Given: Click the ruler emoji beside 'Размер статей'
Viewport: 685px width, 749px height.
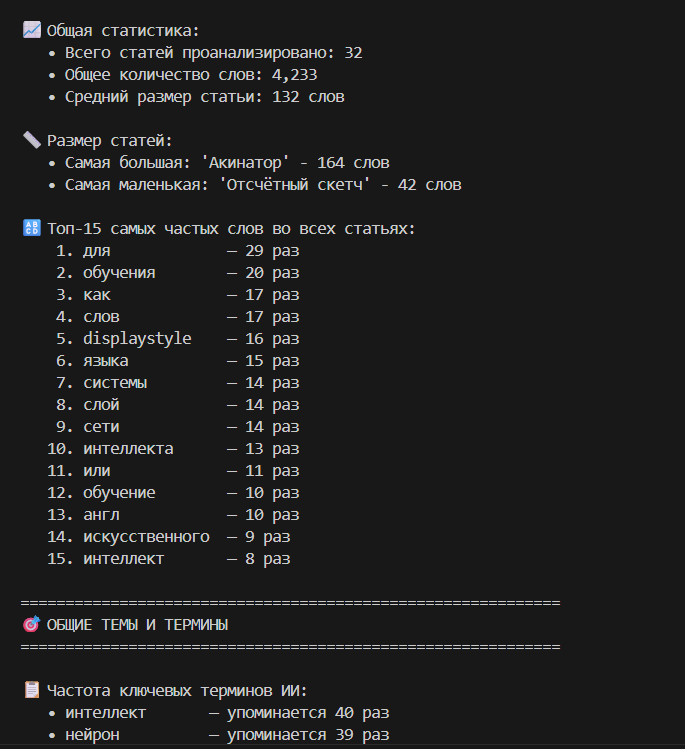Looking at the screenshot, I should coord(31,141).
